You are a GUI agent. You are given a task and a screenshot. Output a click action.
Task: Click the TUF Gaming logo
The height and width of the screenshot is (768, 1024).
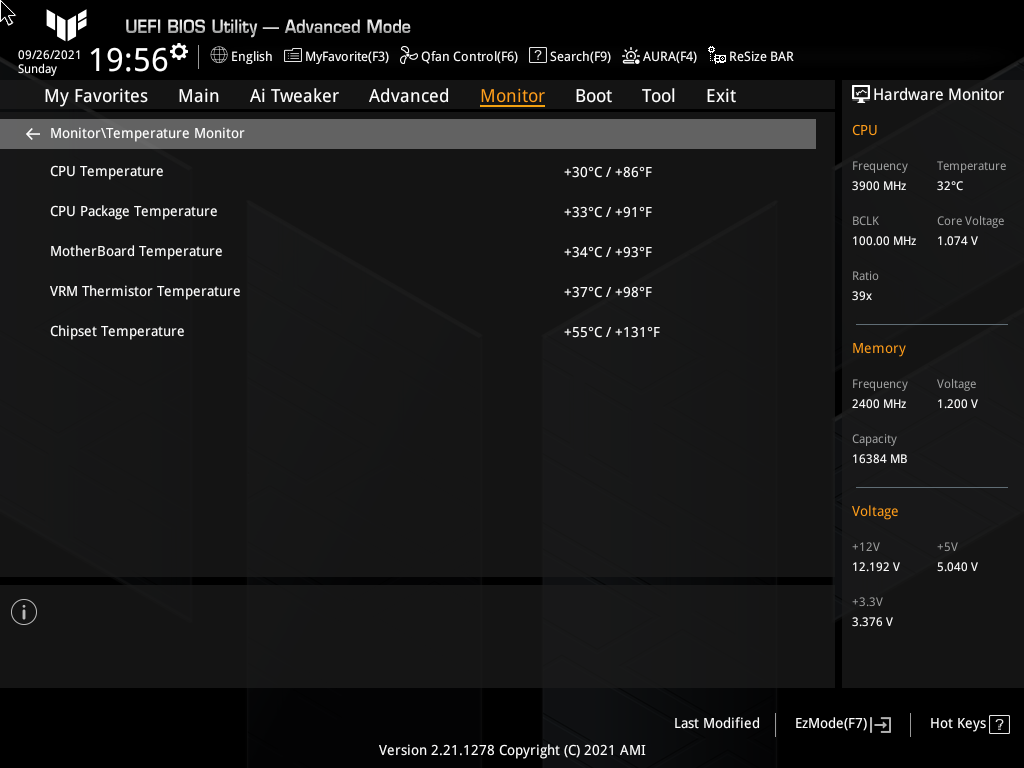point(66,27)
